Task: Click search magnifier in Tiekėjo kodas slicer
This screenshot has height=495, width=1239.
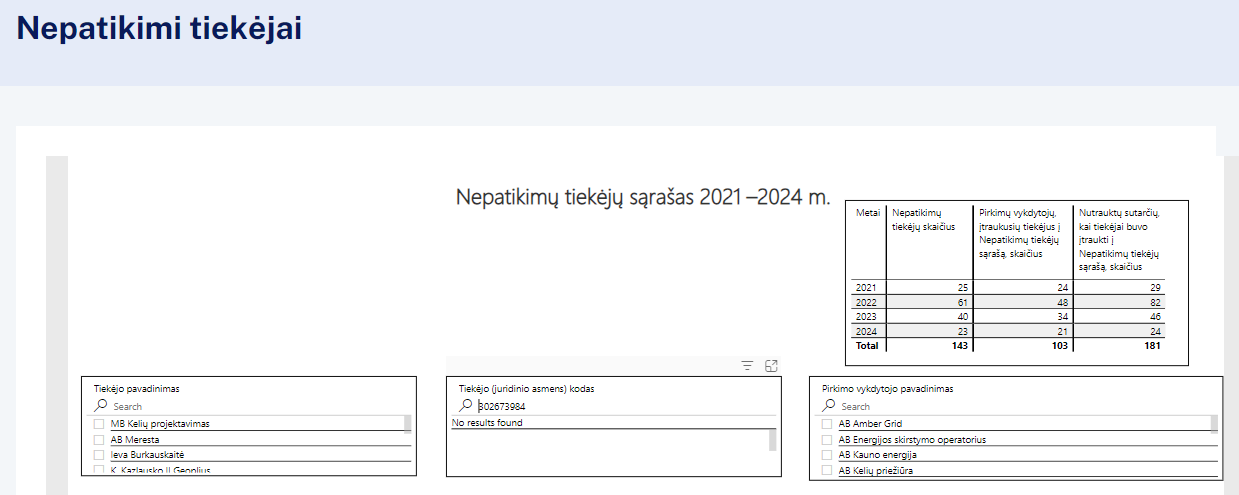Action: click(465, 406)
